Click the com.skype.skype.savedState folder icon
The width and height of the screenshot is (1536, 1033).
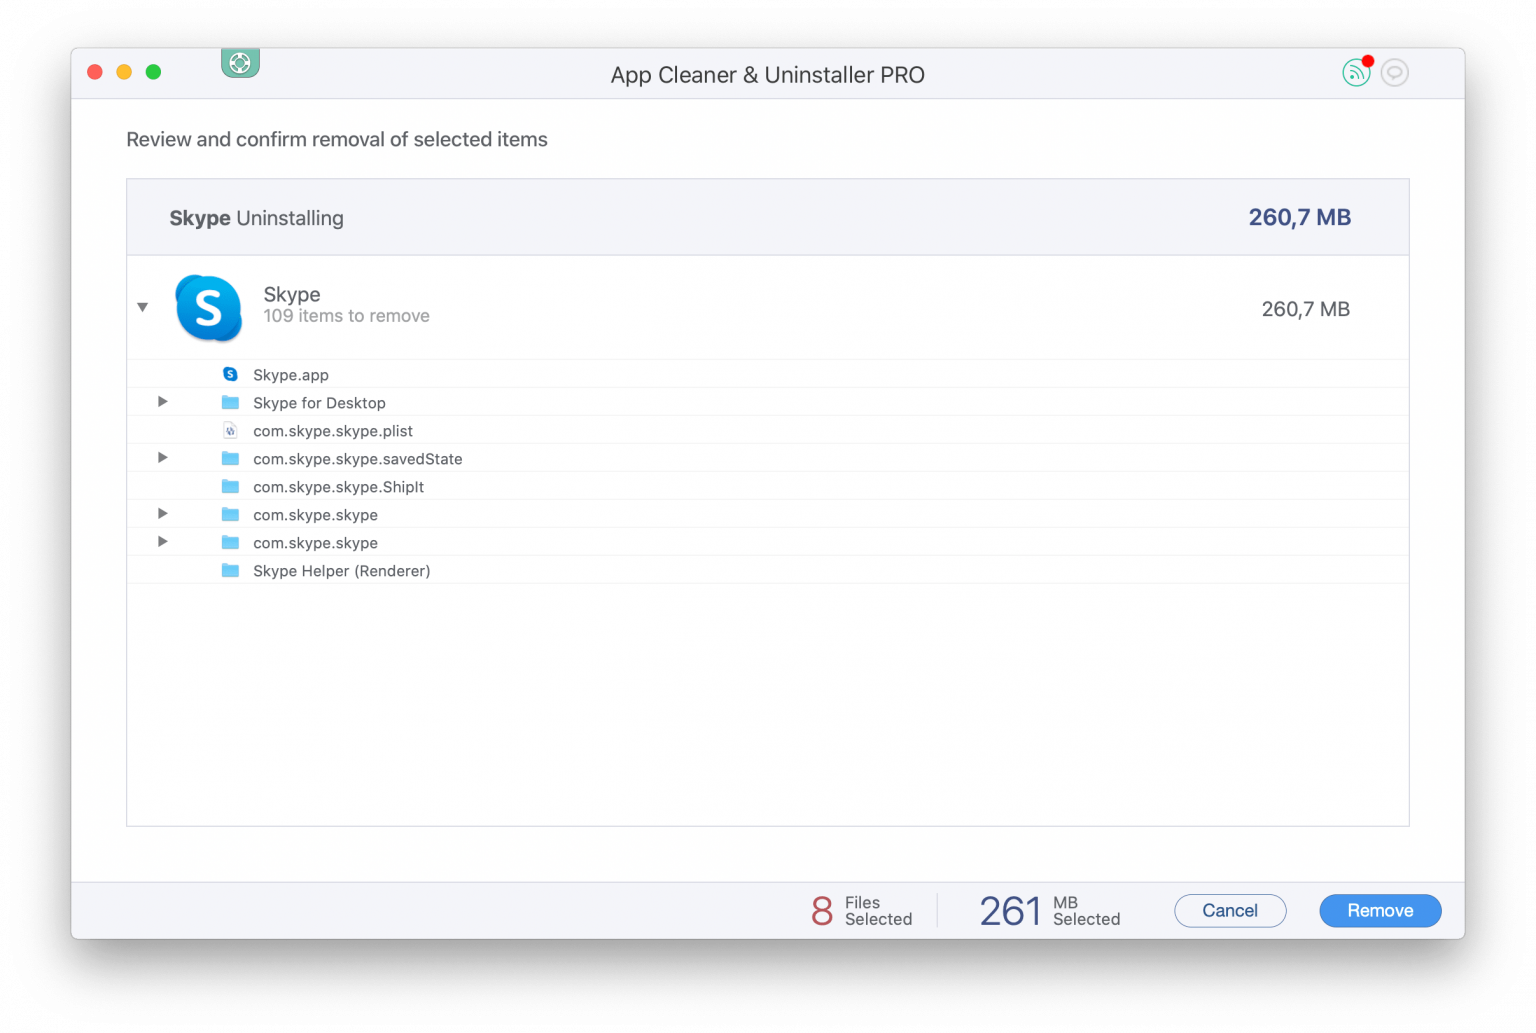pos(230,458)
